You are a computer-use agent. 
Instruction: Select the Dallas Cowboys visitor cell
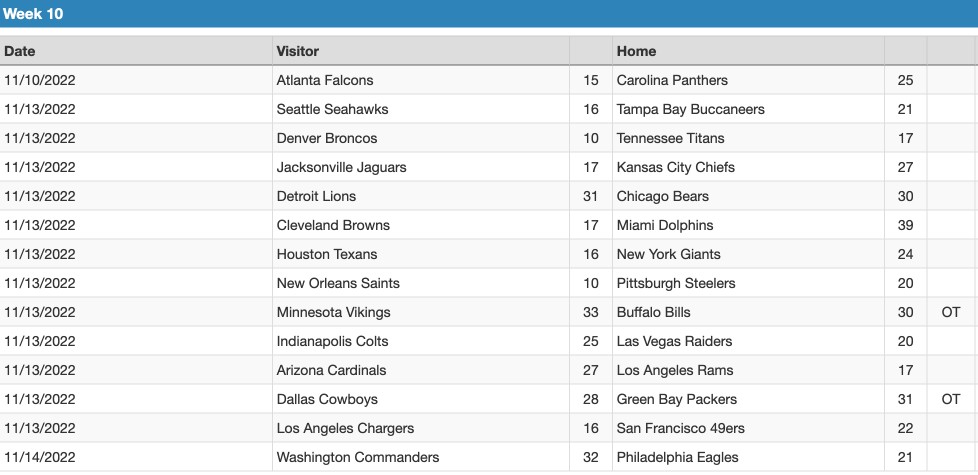[x=421, y=400]
